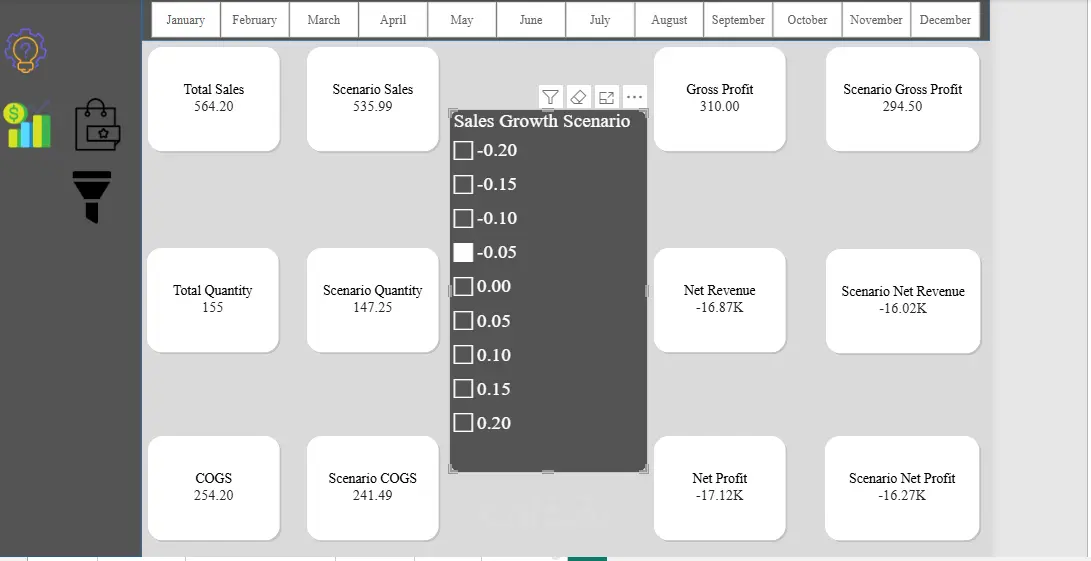Check the 0.00 scenario checkbox
1091x561 pixels.
463,286
